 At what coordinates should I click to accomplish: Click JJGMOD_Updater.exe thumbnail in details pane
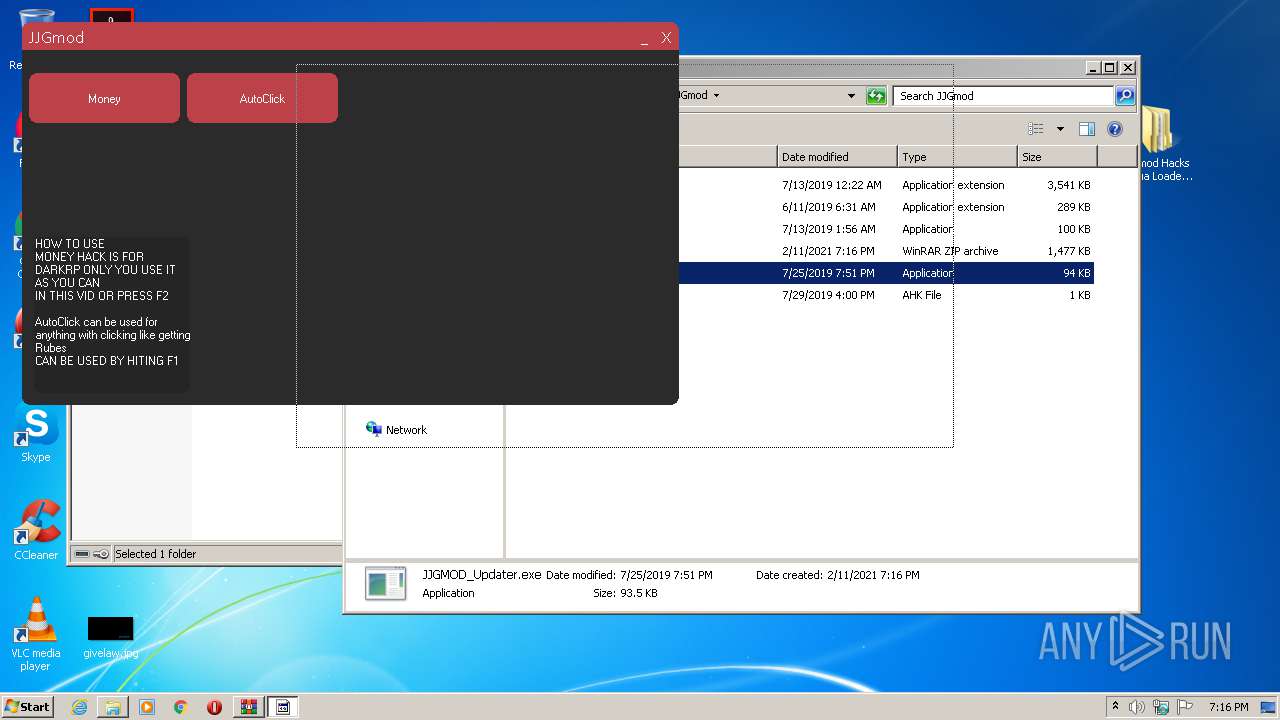pos(386,583)
